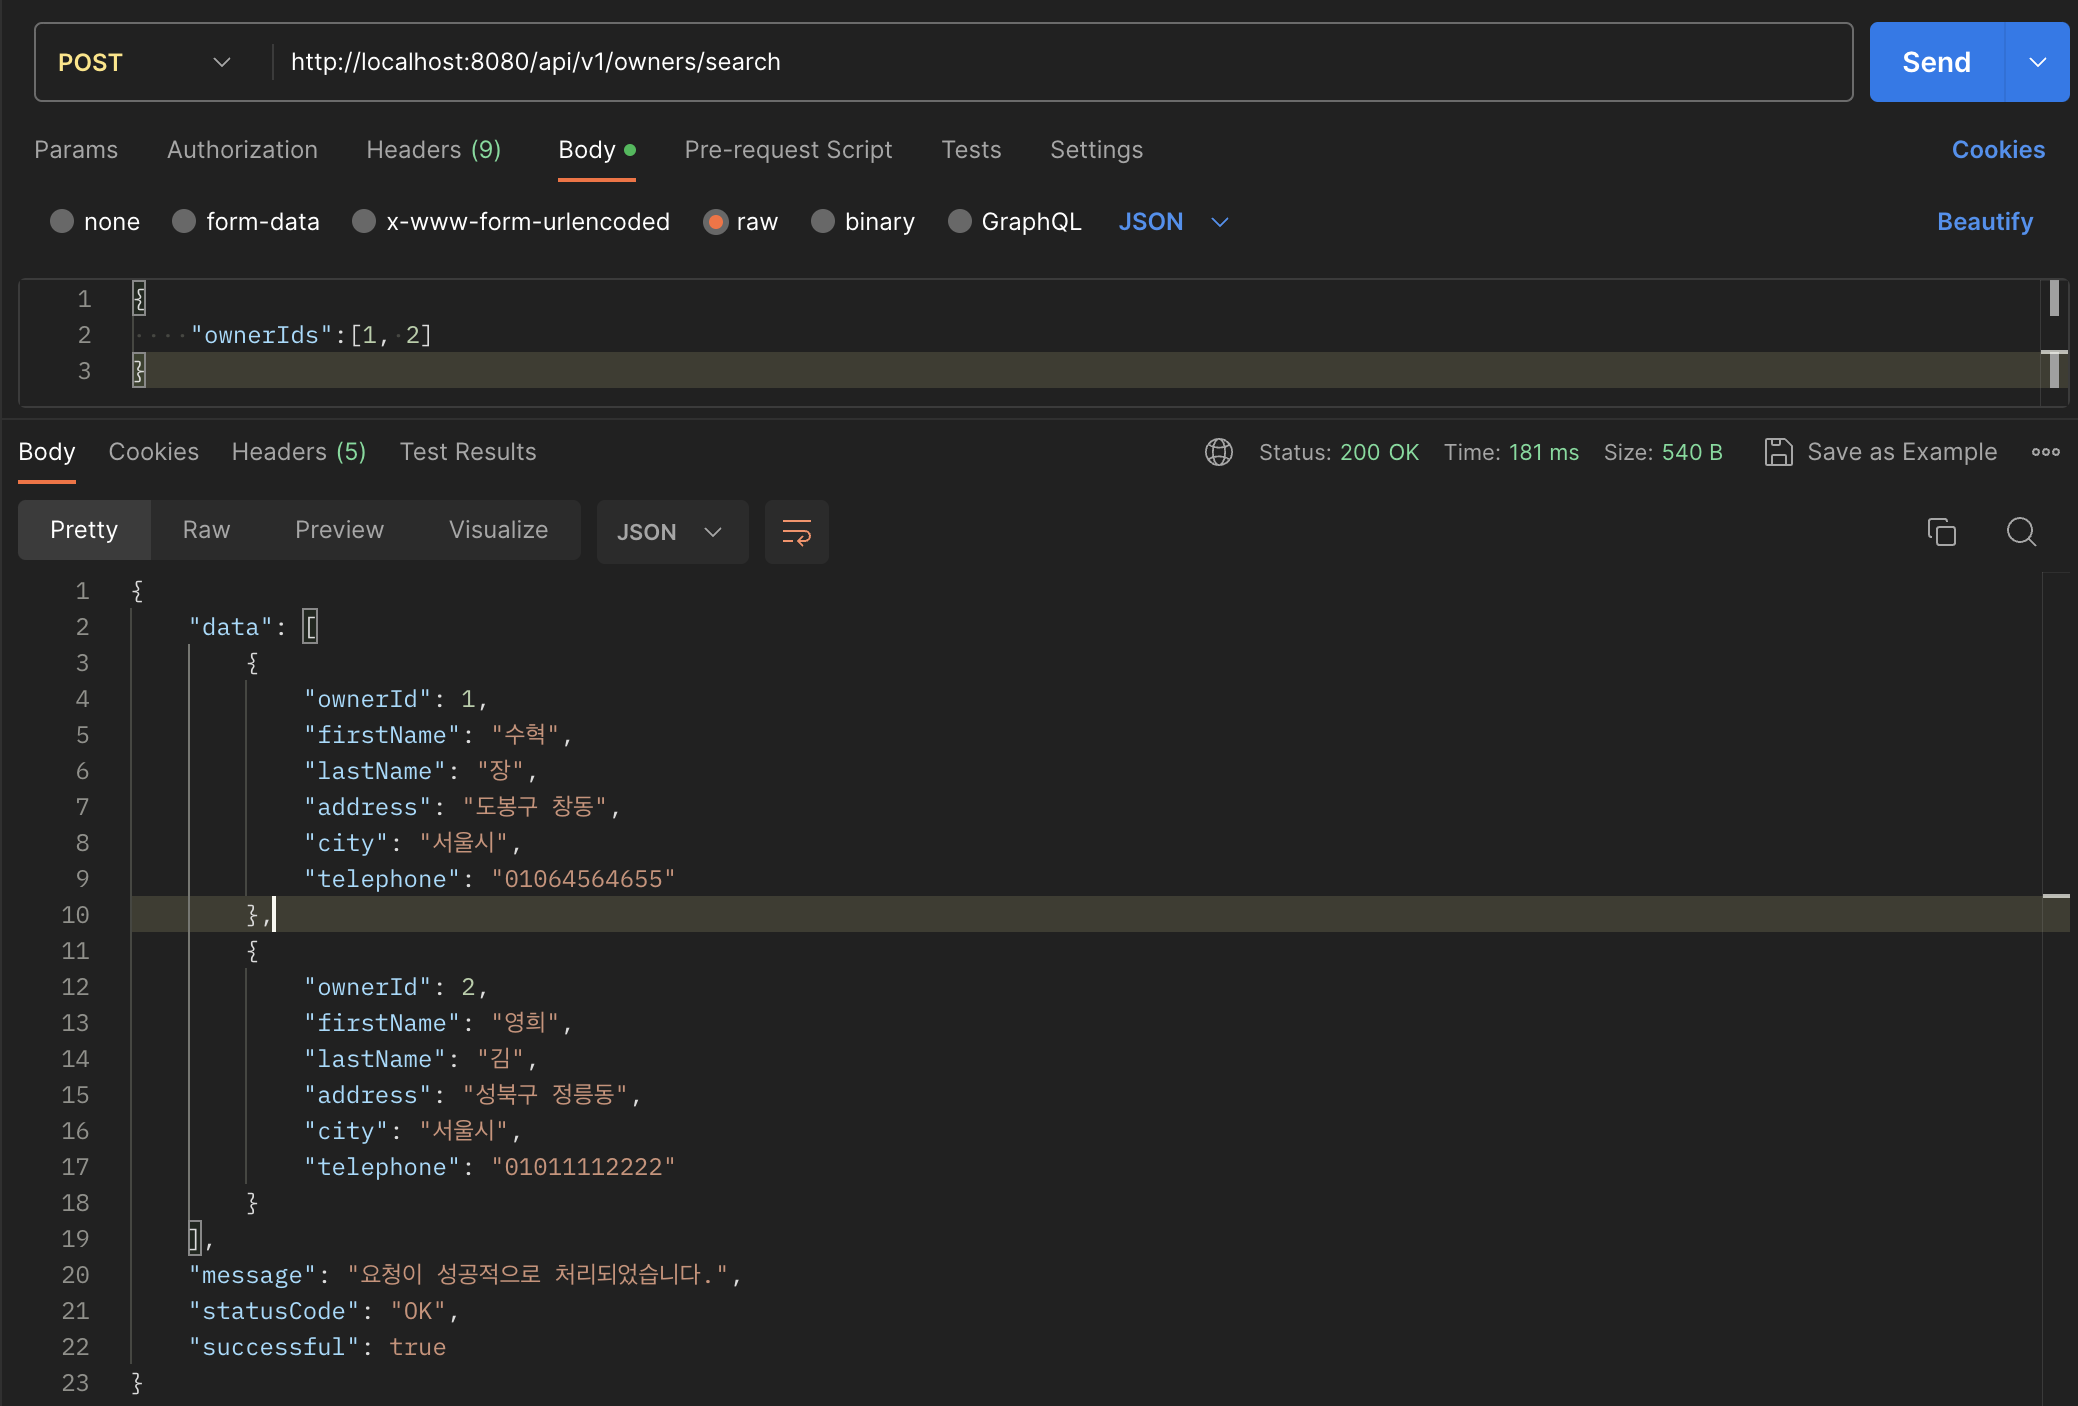Click the Save as Example disk icon
Image resolution: width=2078 pixels, height=1406 pixels.
tap(1778, 452)
